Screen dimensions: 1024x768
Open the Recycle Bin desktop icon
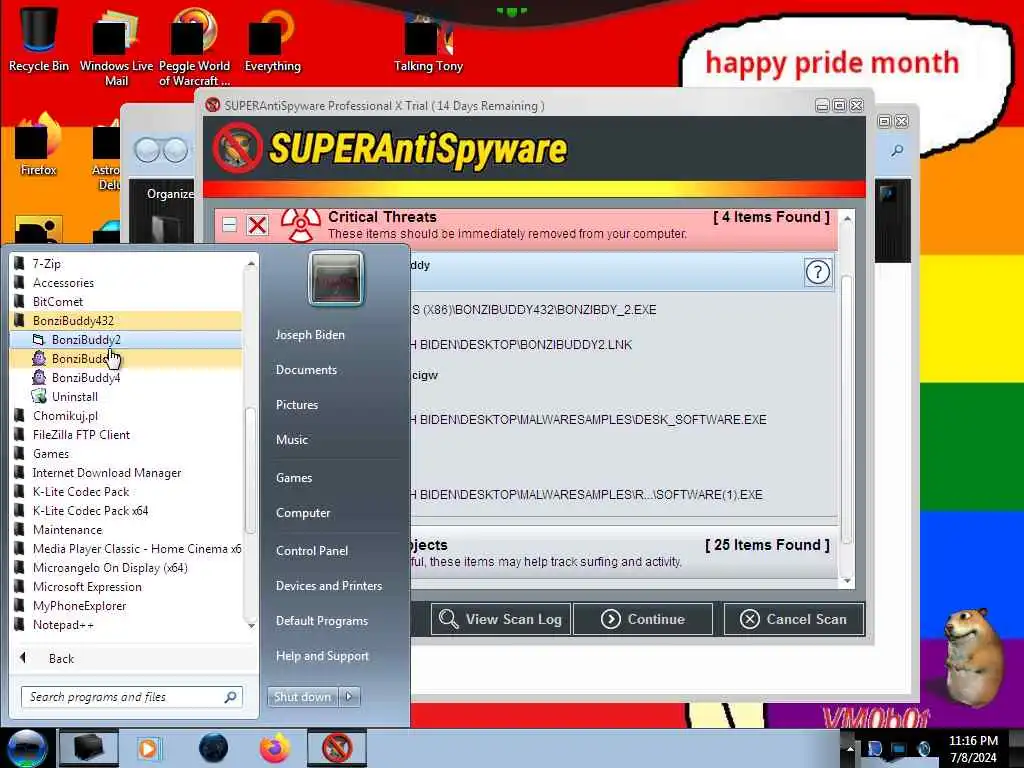(x=38, y=39)
